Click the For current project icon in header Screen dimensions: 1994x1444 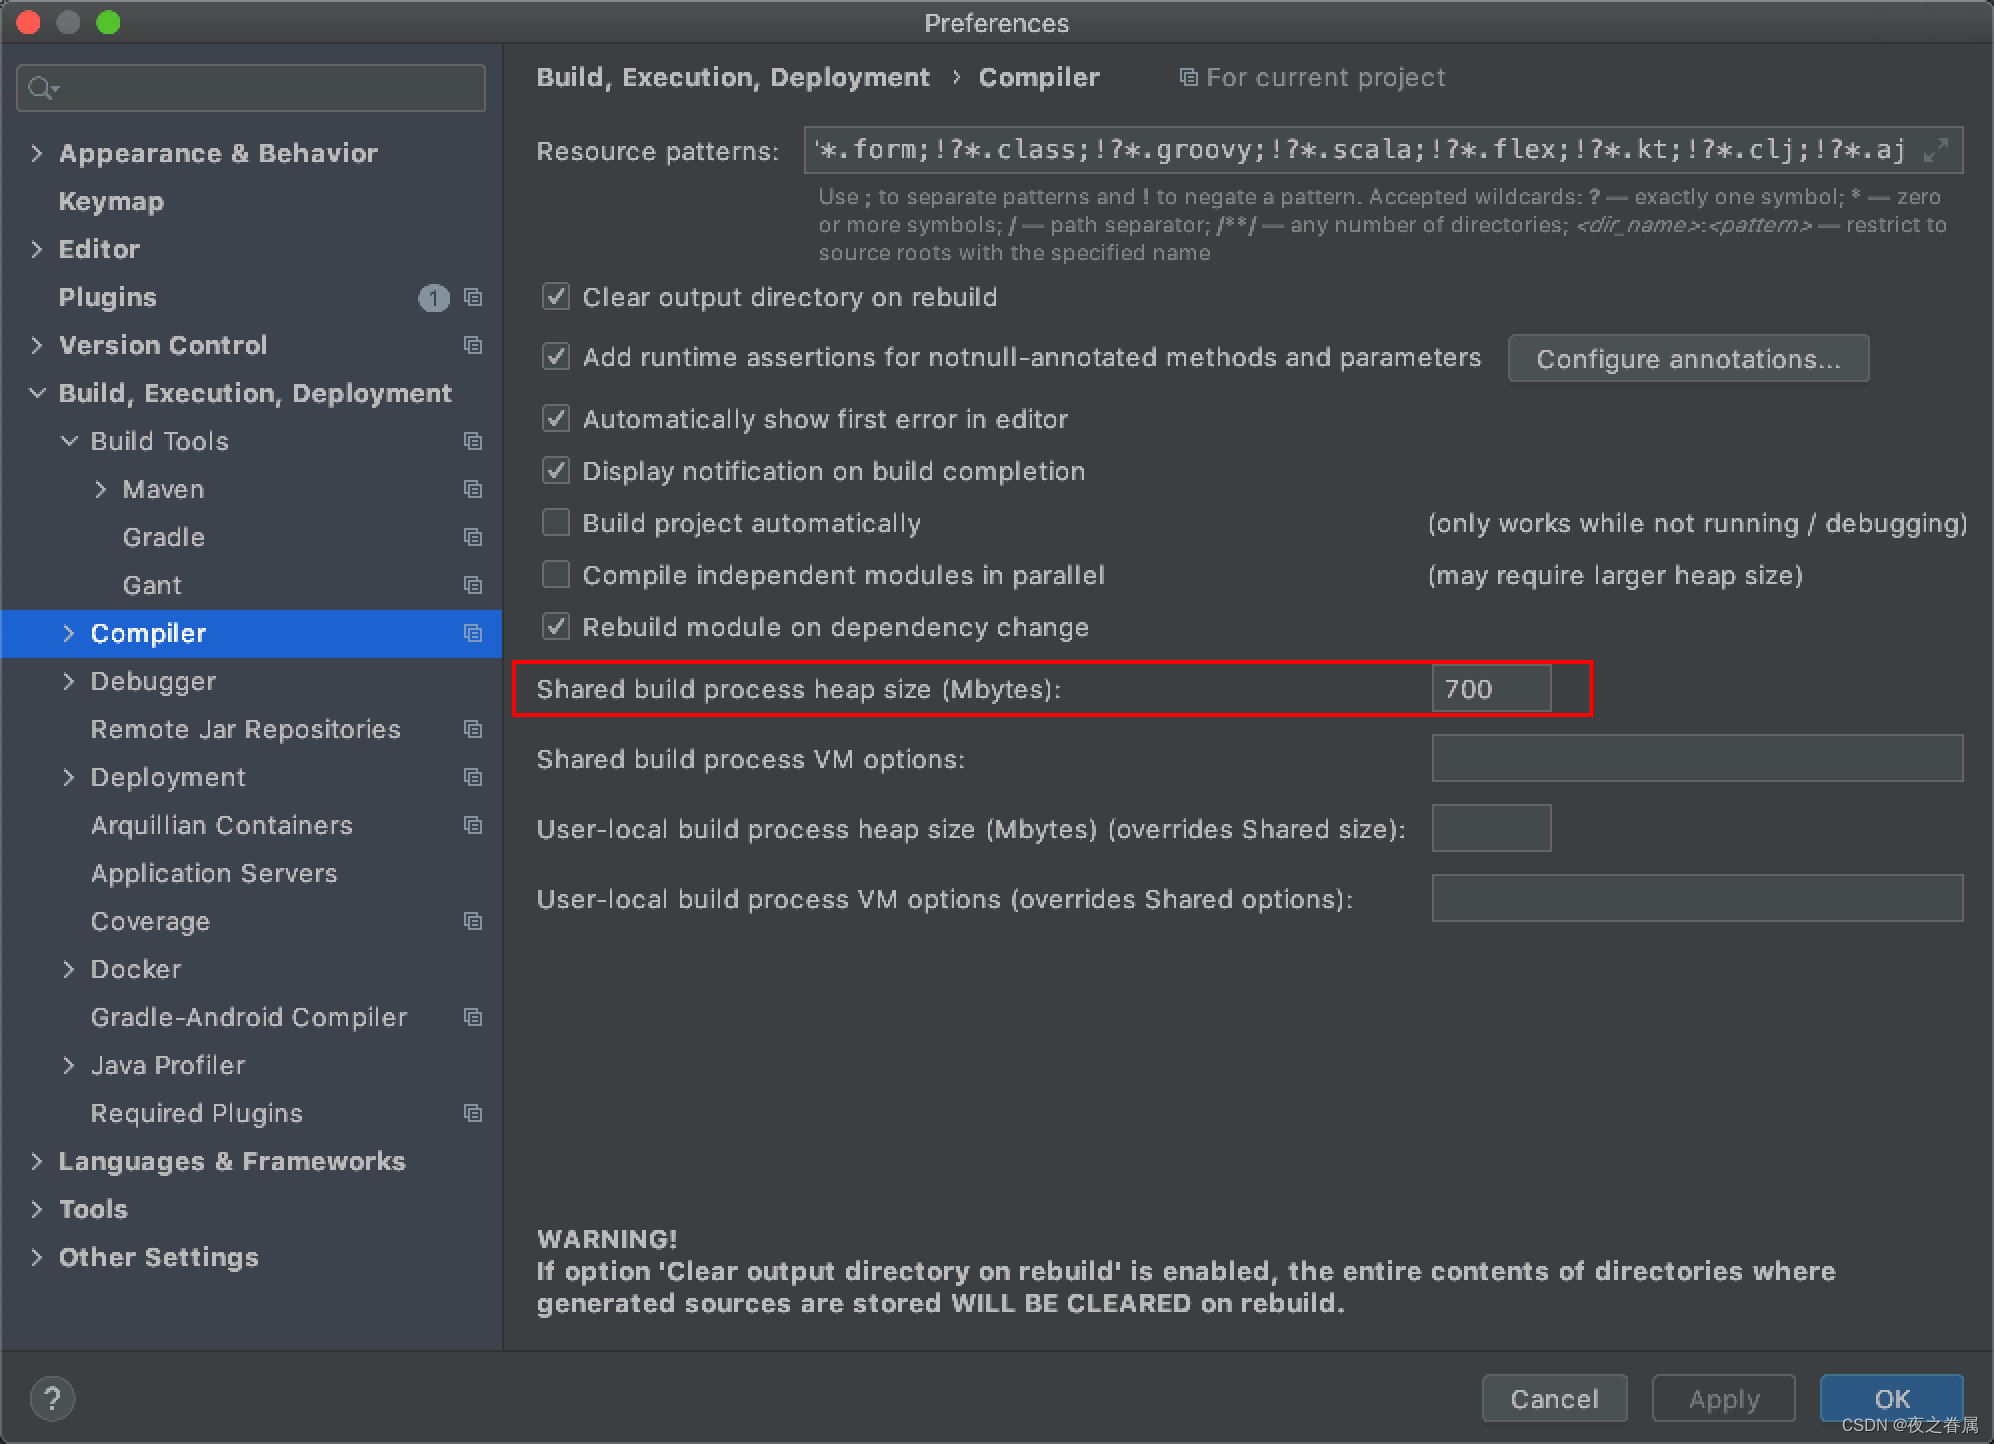point(1188,77)
